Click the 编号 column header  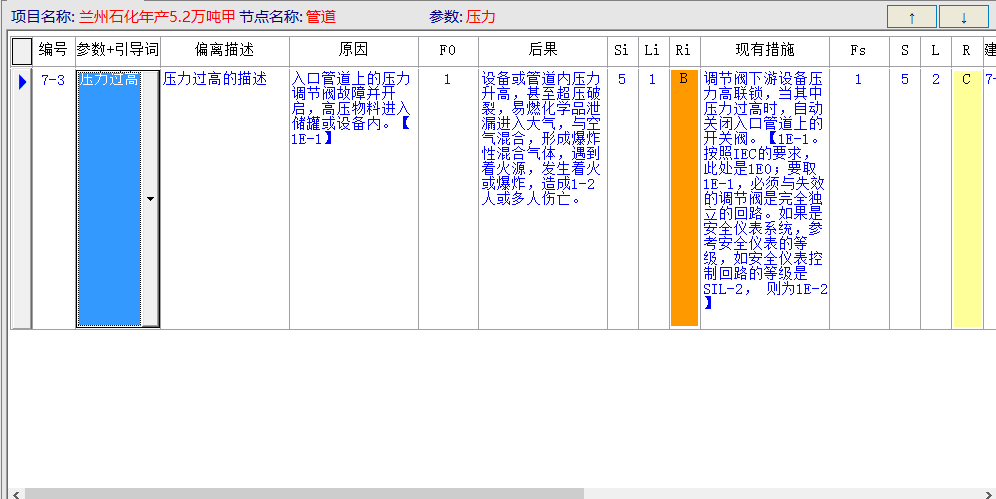point(53,51)
